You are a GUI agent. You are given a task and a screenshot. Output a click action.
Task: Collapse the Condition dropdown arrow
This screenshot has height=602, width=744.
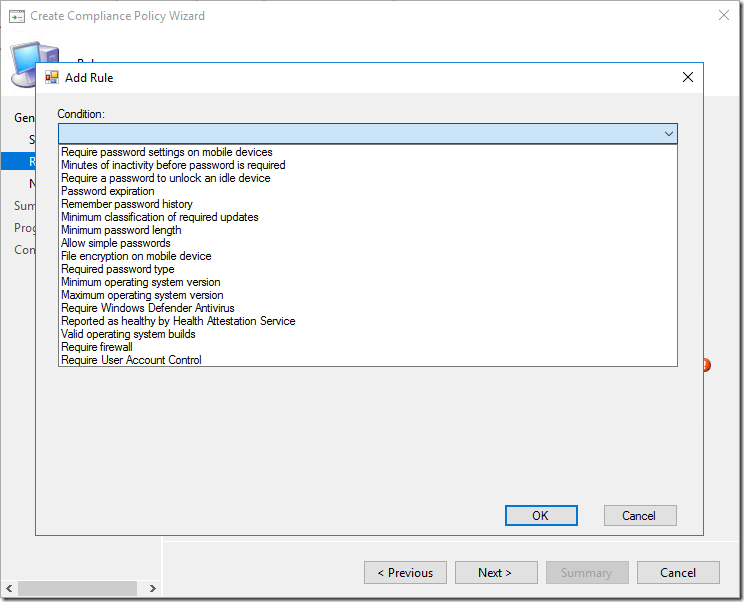pyautogui.click(x=668, y=134)
